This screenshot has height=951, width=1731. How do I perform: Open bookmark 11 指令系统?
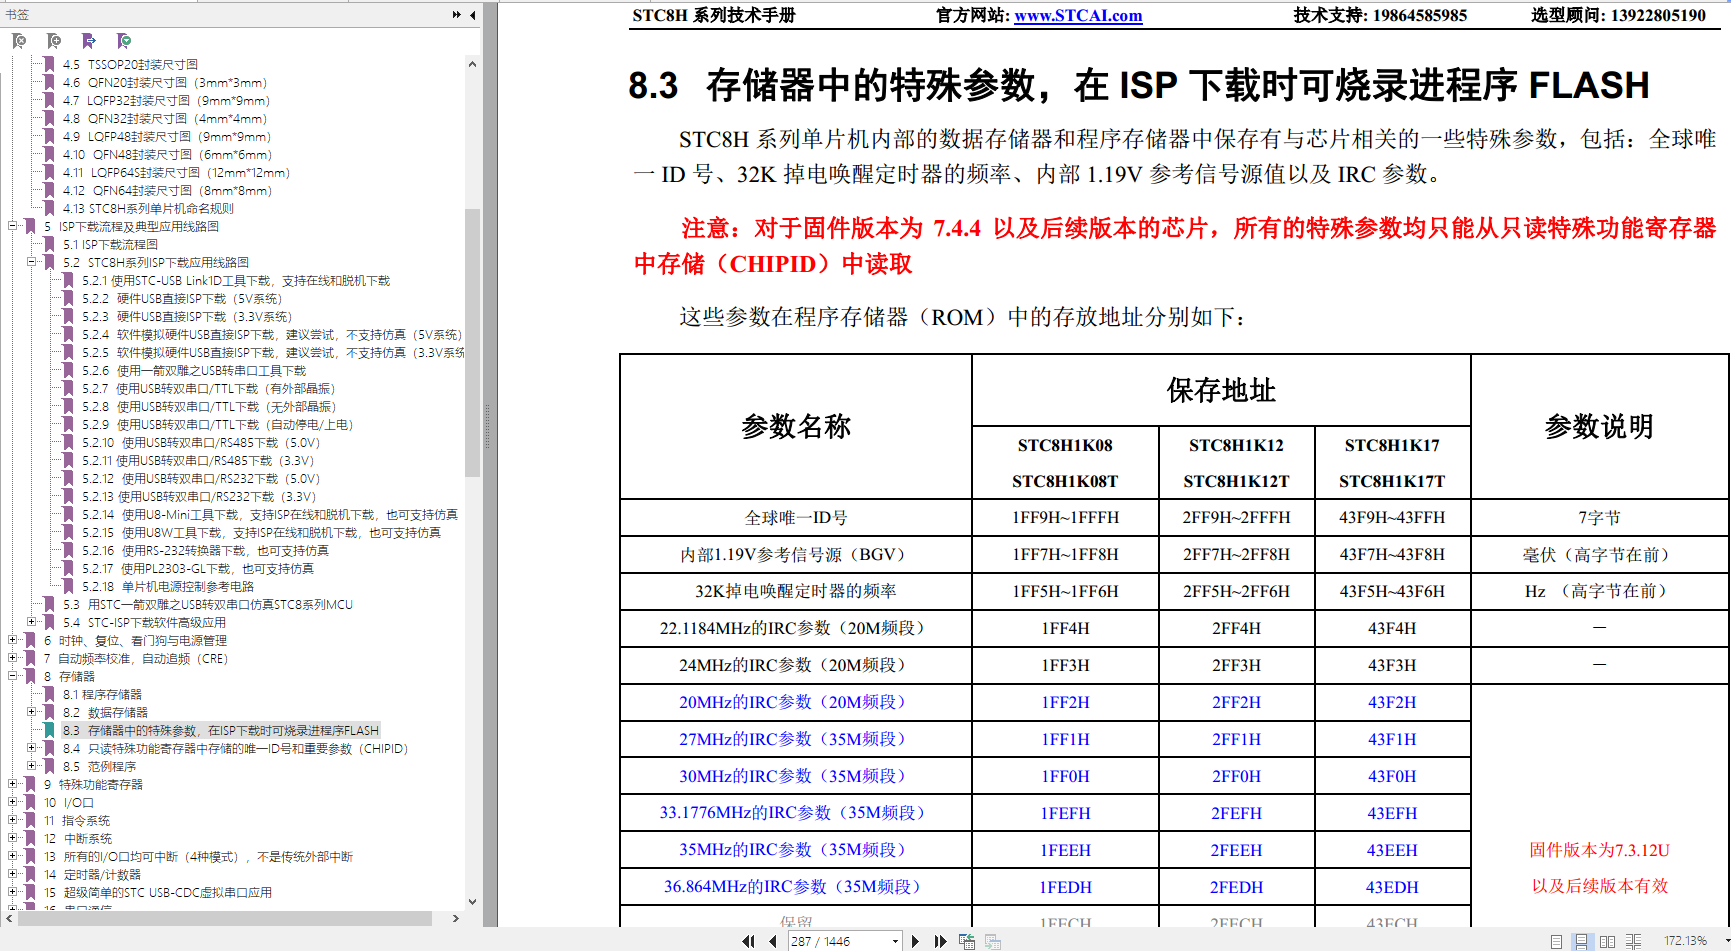point(77,820)
